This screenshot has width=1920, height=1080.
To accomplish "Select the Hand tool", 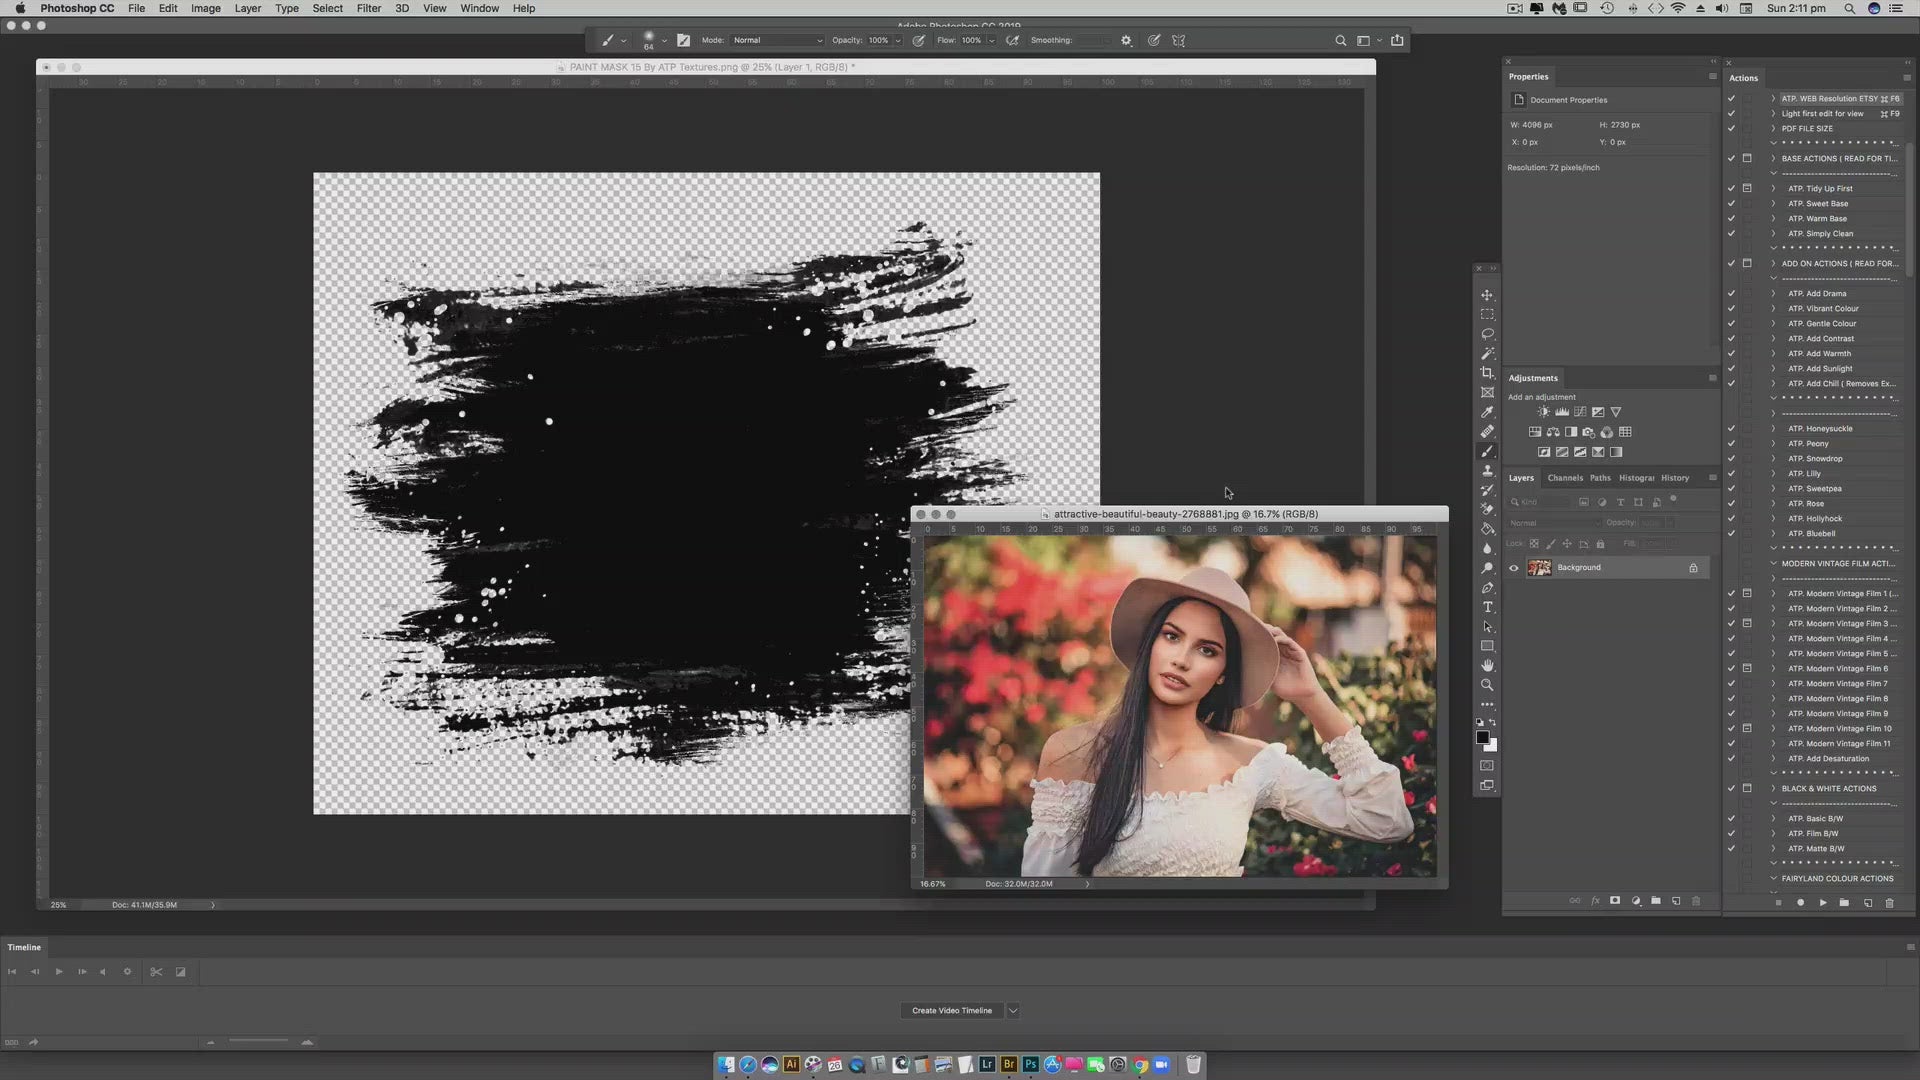I will pos(1487,666).
